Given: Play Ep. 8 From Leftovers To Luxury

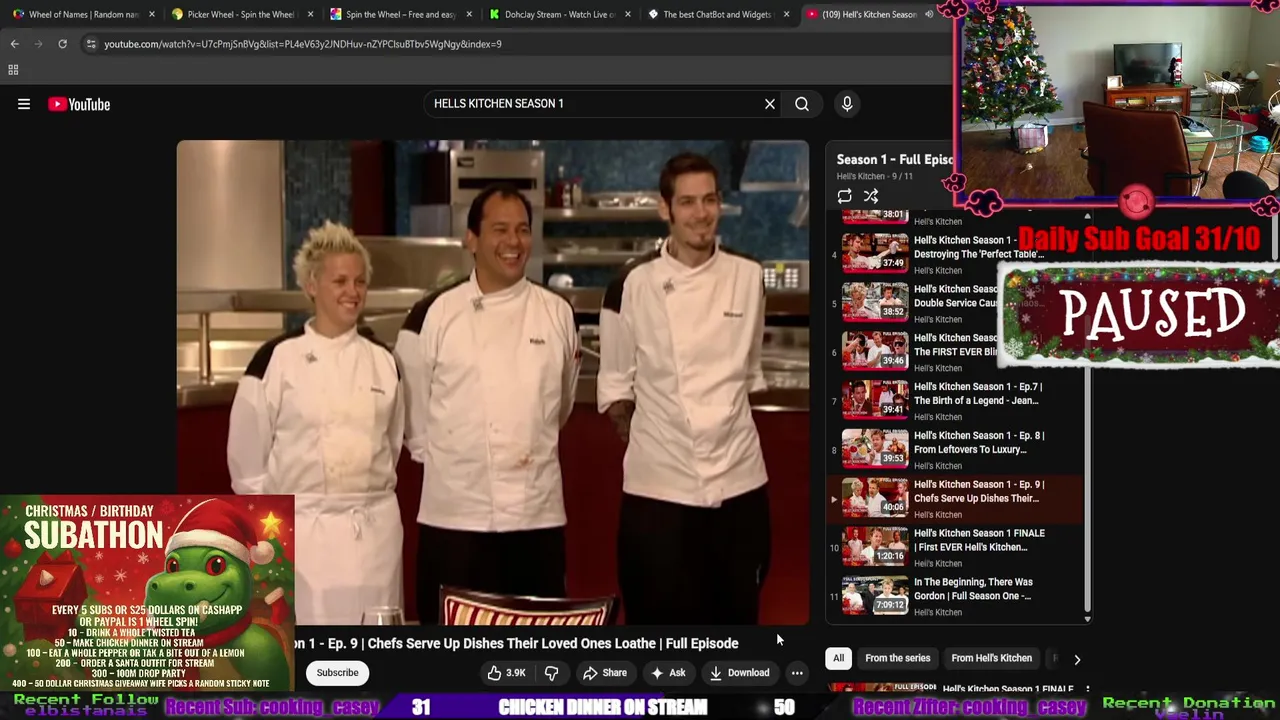Looking at the screenshot, I should 979,442.
